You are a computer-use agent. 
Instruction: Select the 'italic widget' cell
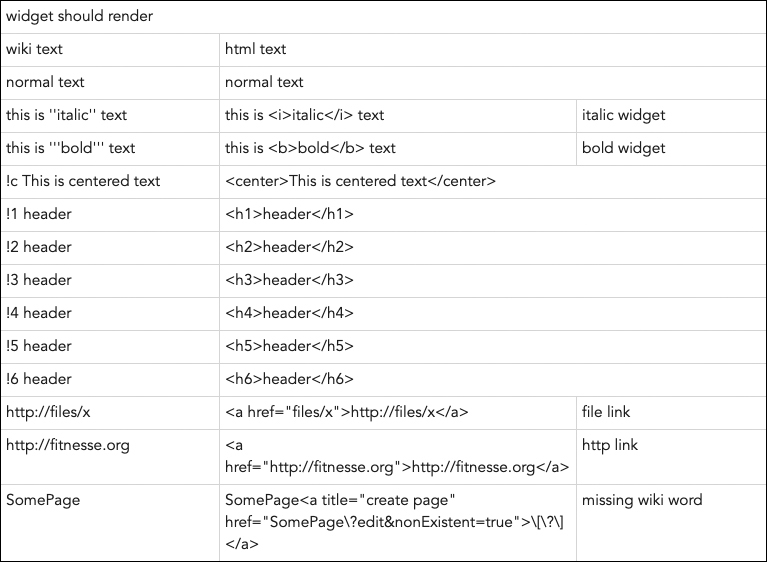coord(623,115)
